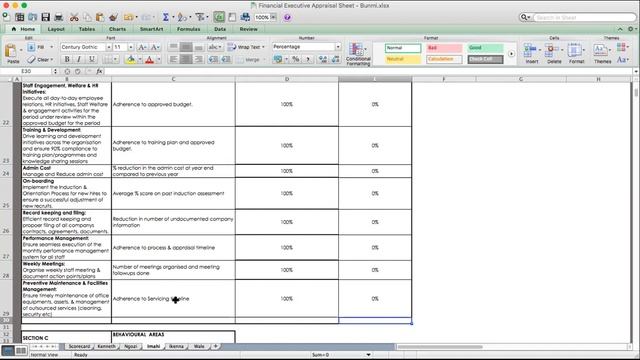
Task: Switch to the Layout ribbon tab
Action: [56, 29]
